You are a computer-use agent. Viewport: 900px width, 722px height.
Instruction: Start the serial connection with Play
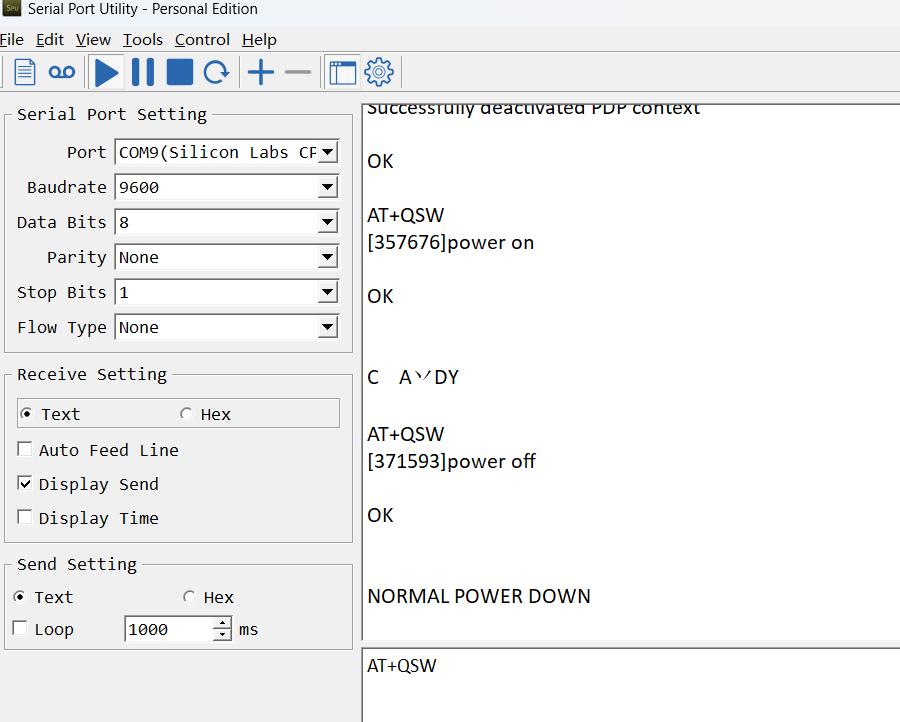[106, 72]
